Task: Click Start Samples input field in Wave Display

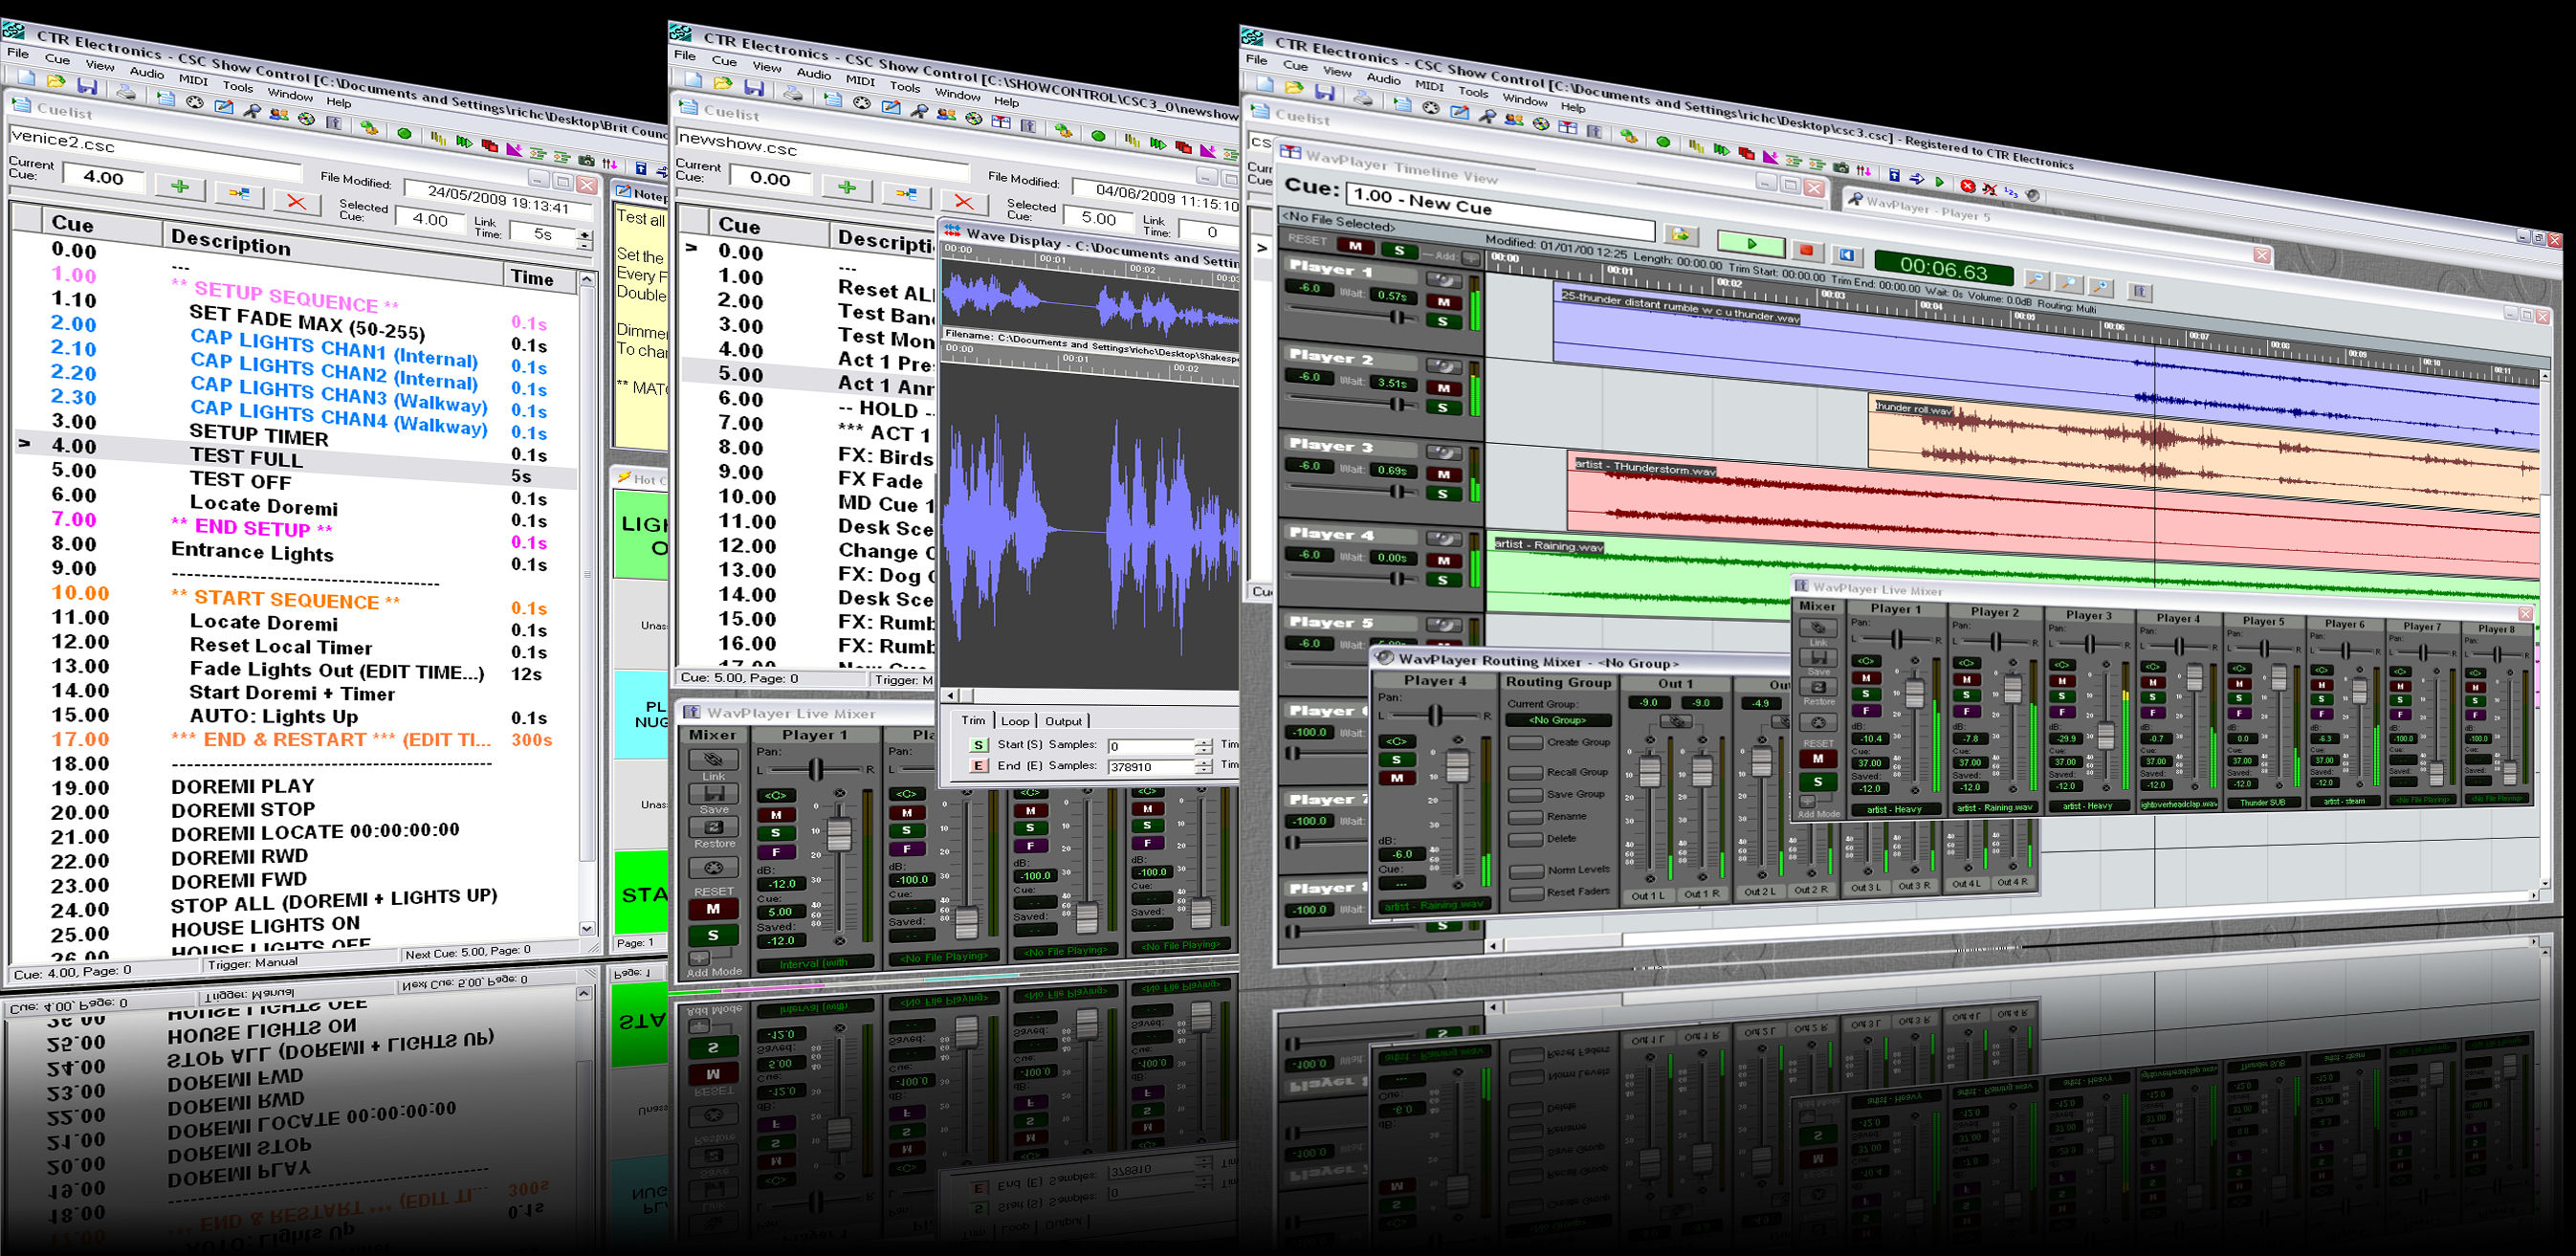Action: point(1151,746)
